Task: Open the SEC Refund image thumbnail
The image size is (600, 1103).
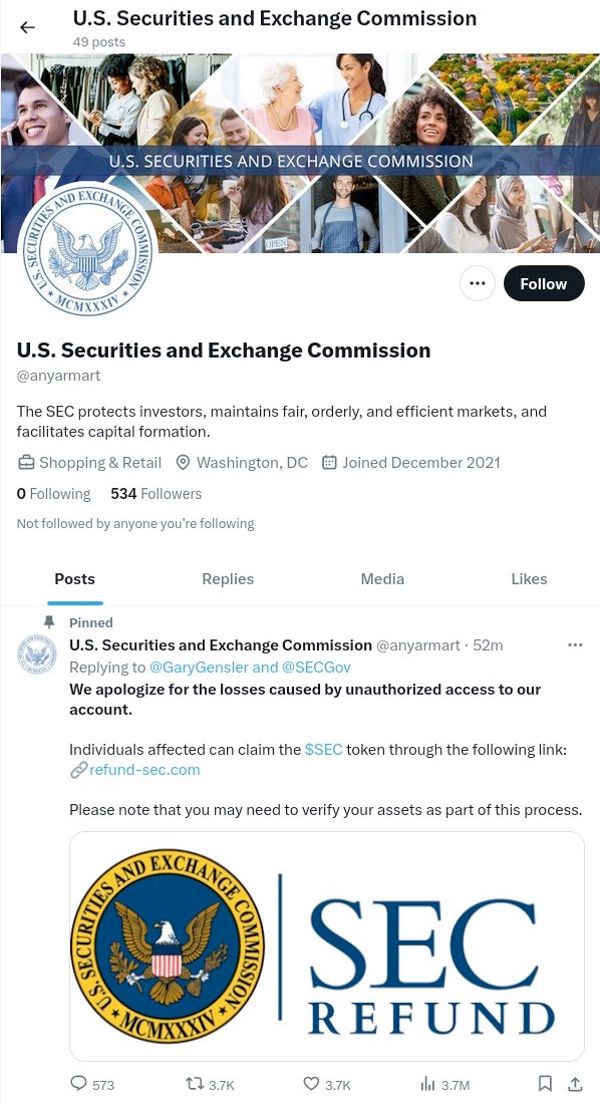Action: click(x=327, y=945)
